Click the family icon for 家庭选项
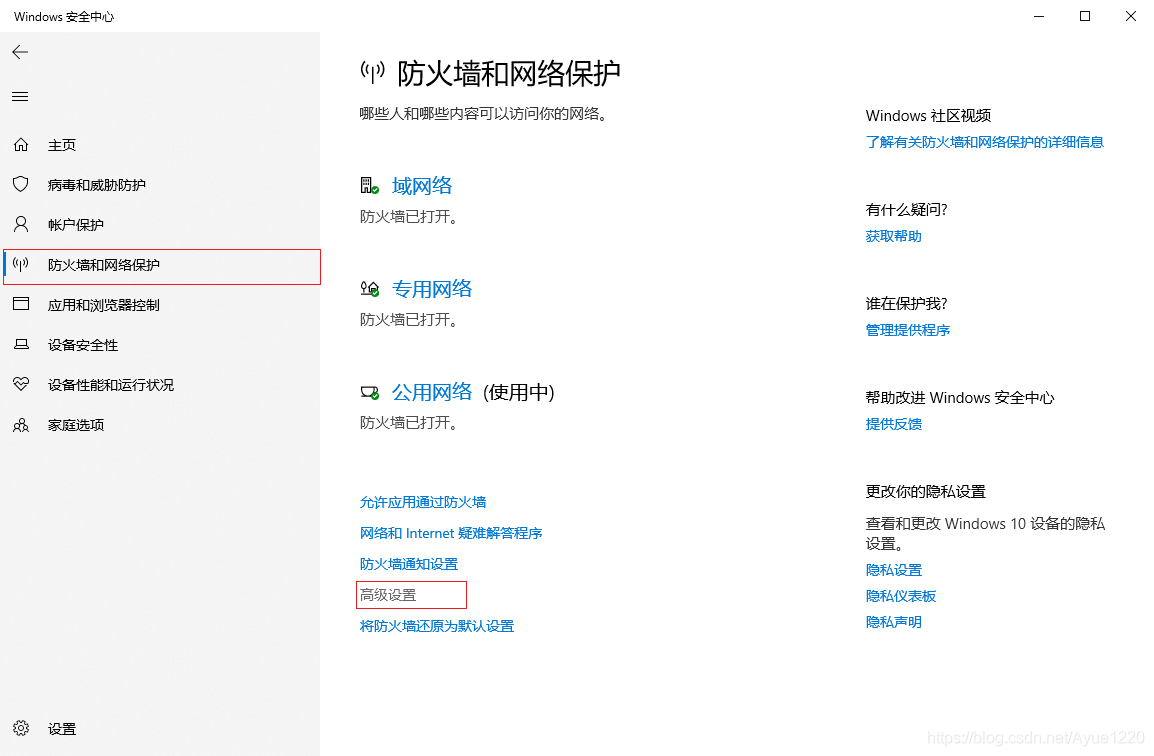1154x756 pixels. click(21, 425)
